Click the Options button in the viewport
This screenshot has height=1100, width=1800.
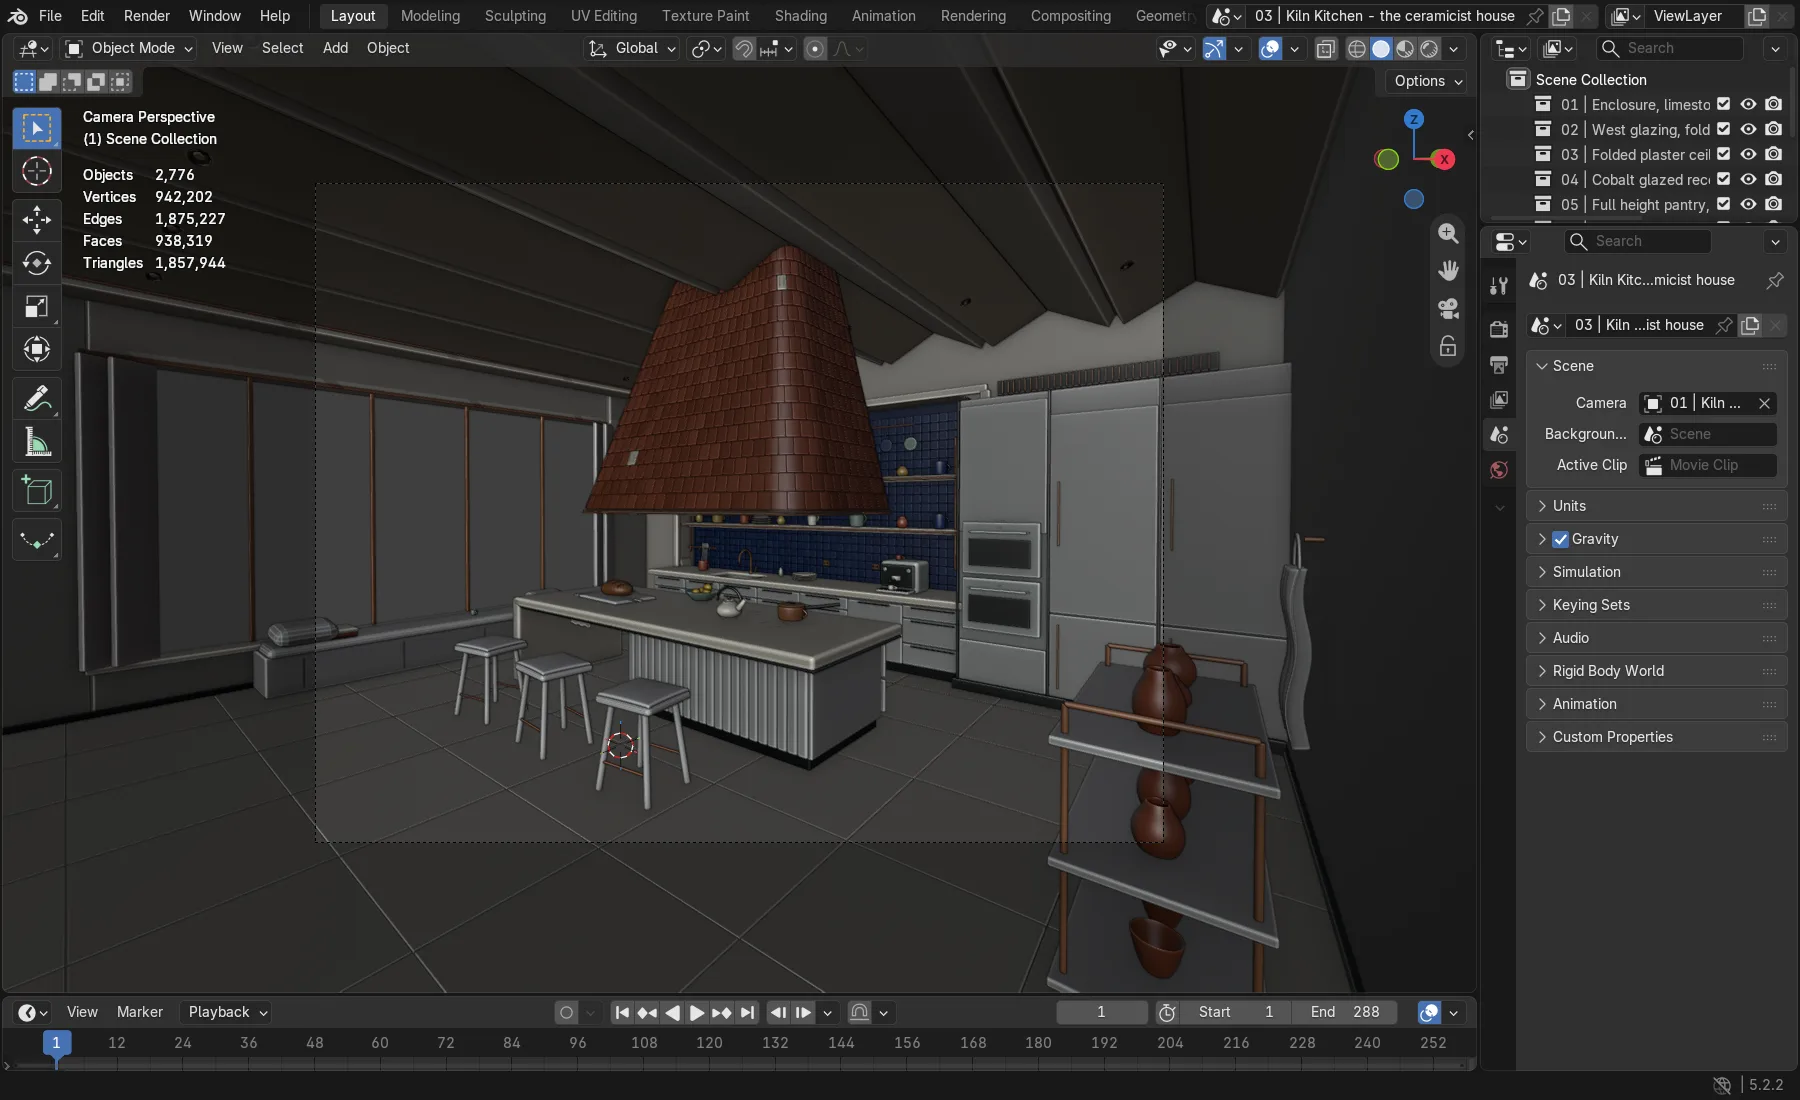coord(1428,81)
